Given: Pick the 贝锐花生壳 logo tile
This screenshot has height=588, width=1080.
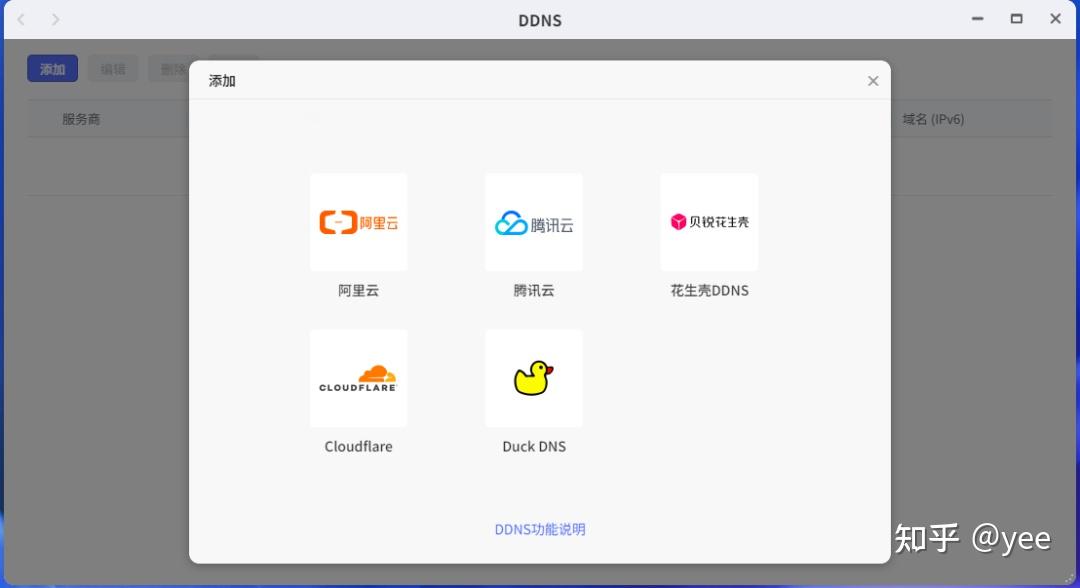Looking at the screenshot, I should (x=709, y=222).
